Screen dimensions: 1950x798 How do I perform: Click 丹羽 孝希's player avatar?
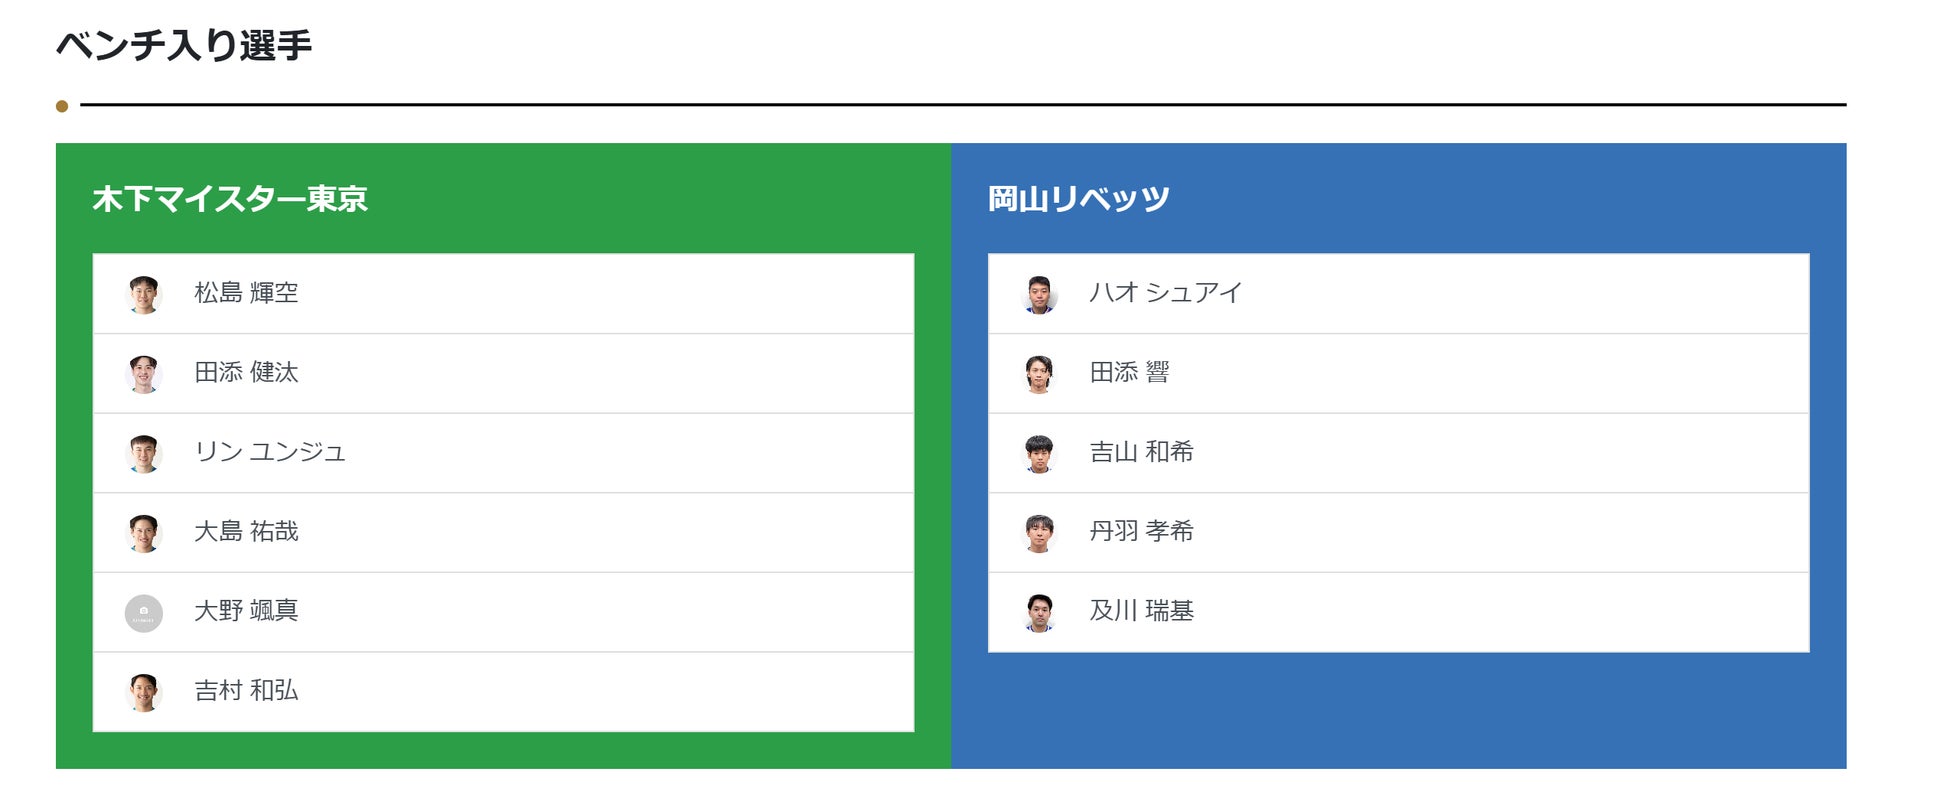tap(1039, 533)
